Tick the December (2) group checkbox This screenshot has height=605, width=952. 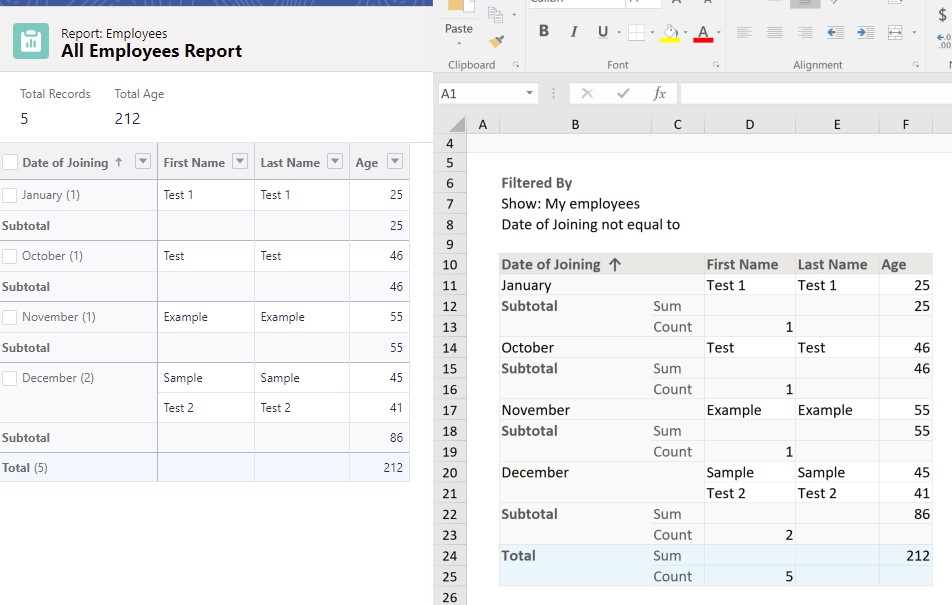10,378
